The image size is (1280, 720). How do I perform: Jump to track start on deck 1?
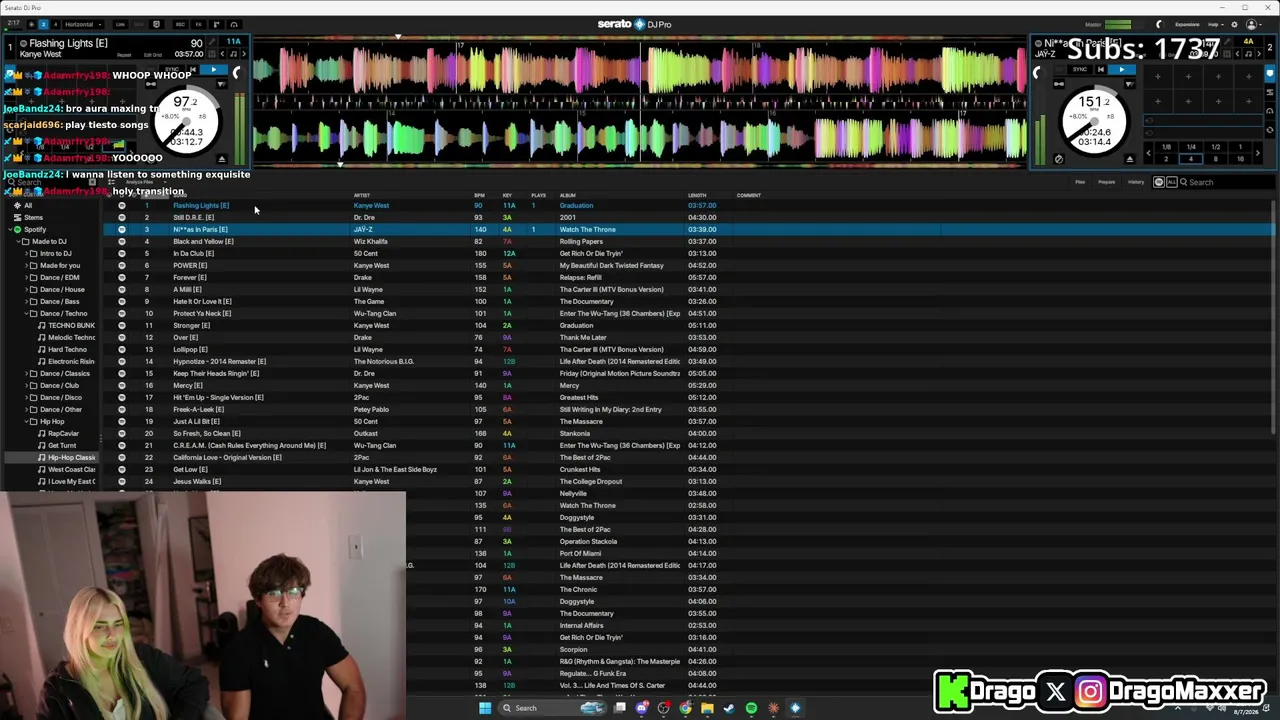point(193,70)
